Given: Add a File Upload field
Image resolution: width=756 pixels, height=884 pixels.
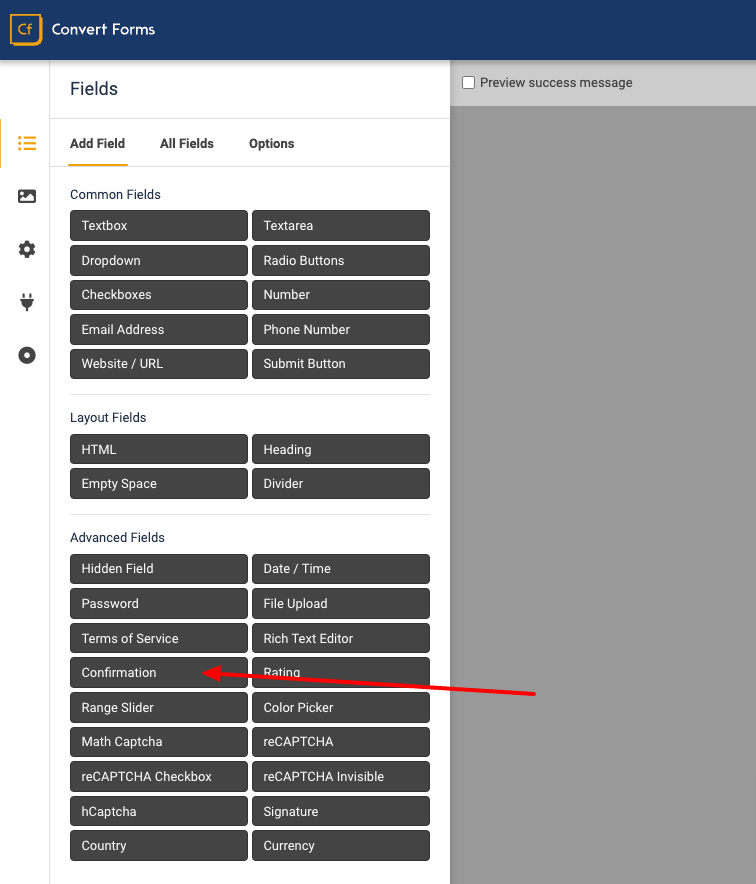Looking at the screenshot, I should pos(341,604).
